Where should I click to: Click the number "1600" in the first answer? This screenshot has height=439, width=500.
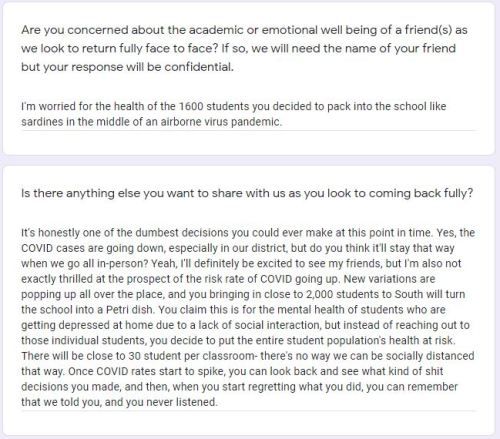191,106
